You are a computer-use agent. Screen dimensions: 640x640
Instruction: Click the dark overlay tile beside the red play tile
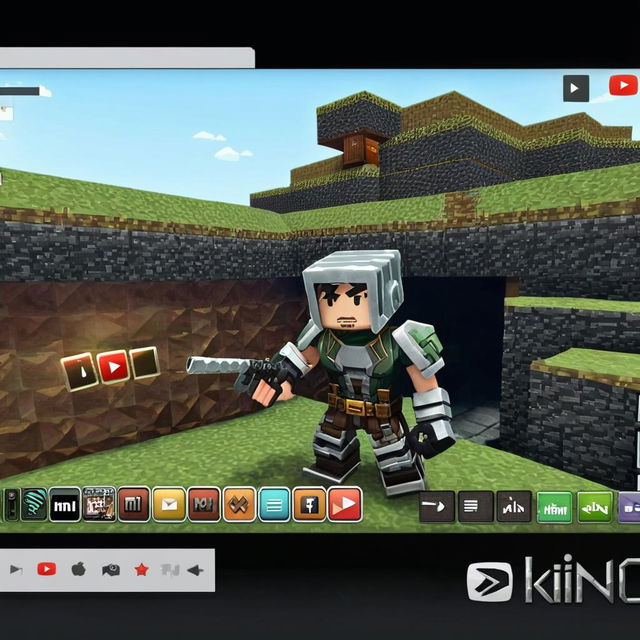79,371
